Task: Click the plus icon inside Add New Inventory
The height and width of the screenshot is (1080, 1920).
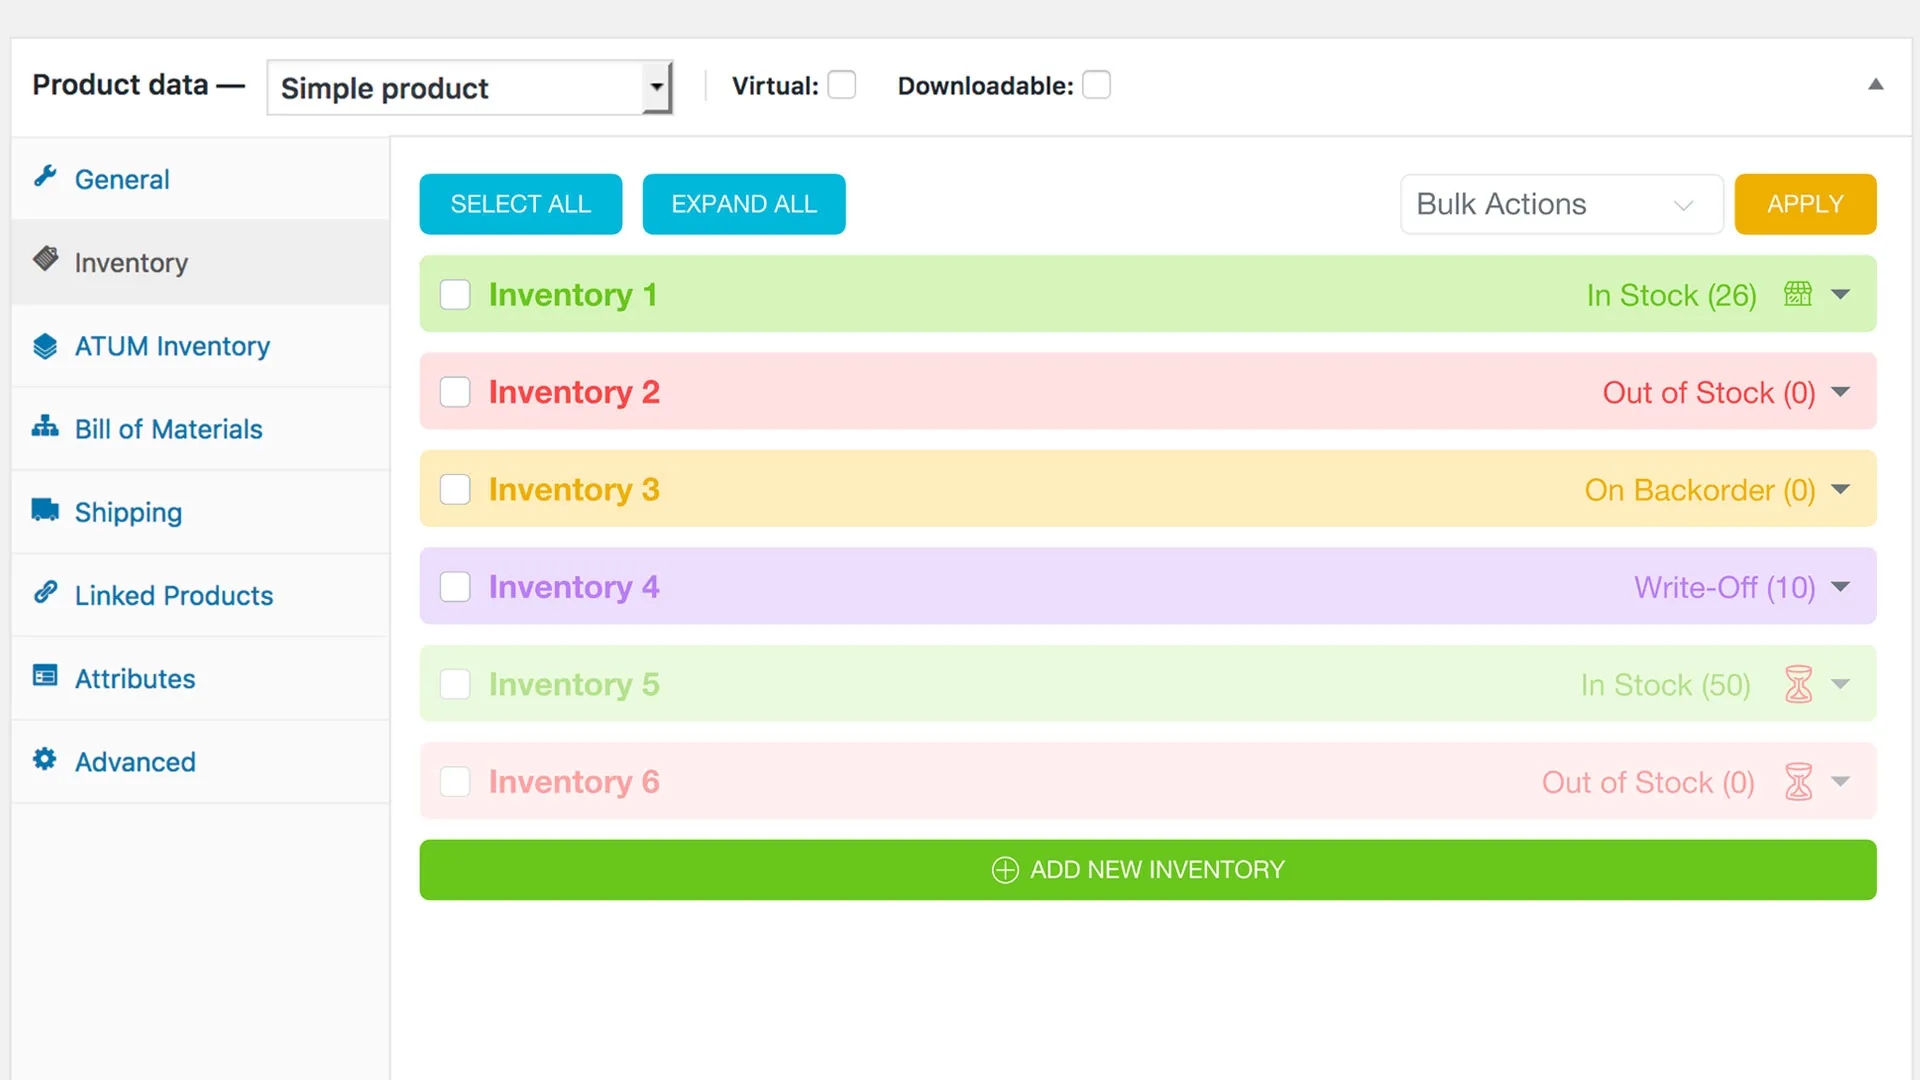Action: pos(1004,870)
